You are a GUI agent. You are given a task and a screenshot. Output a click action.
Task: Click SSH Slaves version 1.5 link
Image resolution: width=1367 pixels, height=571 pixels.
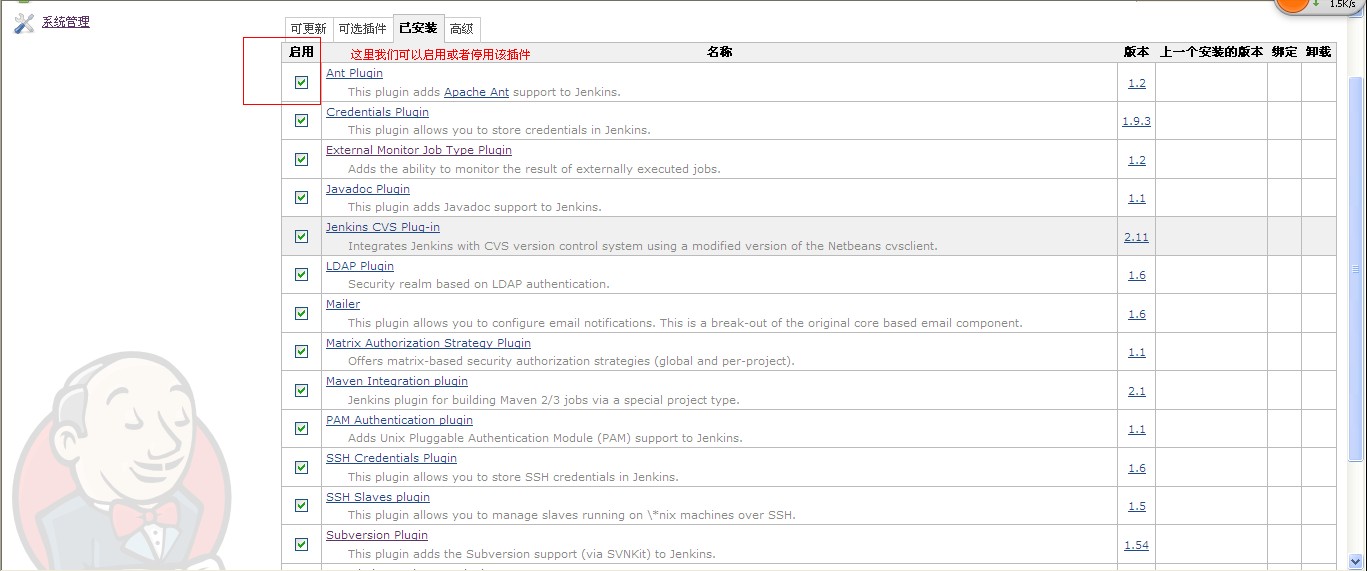(1137, 506)
